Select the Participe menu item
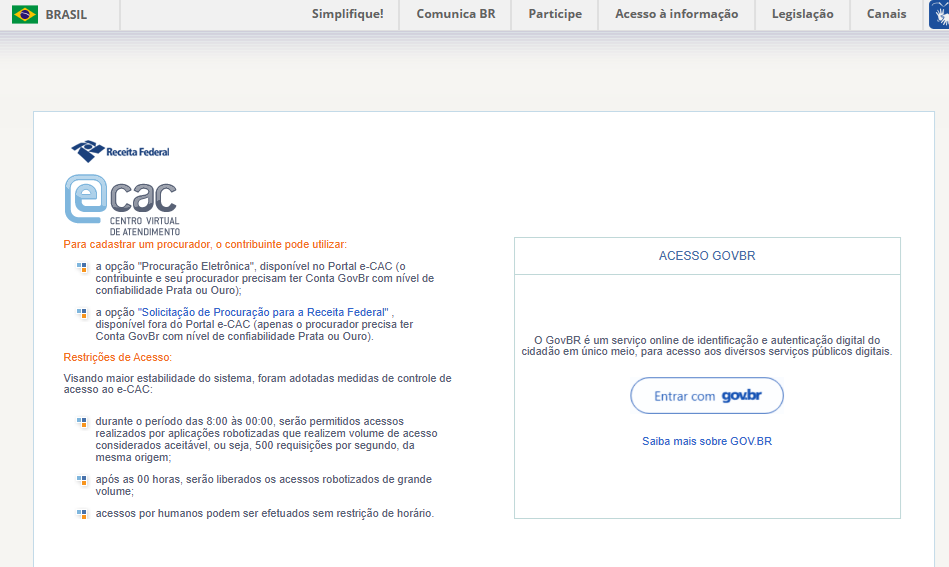 555,14
